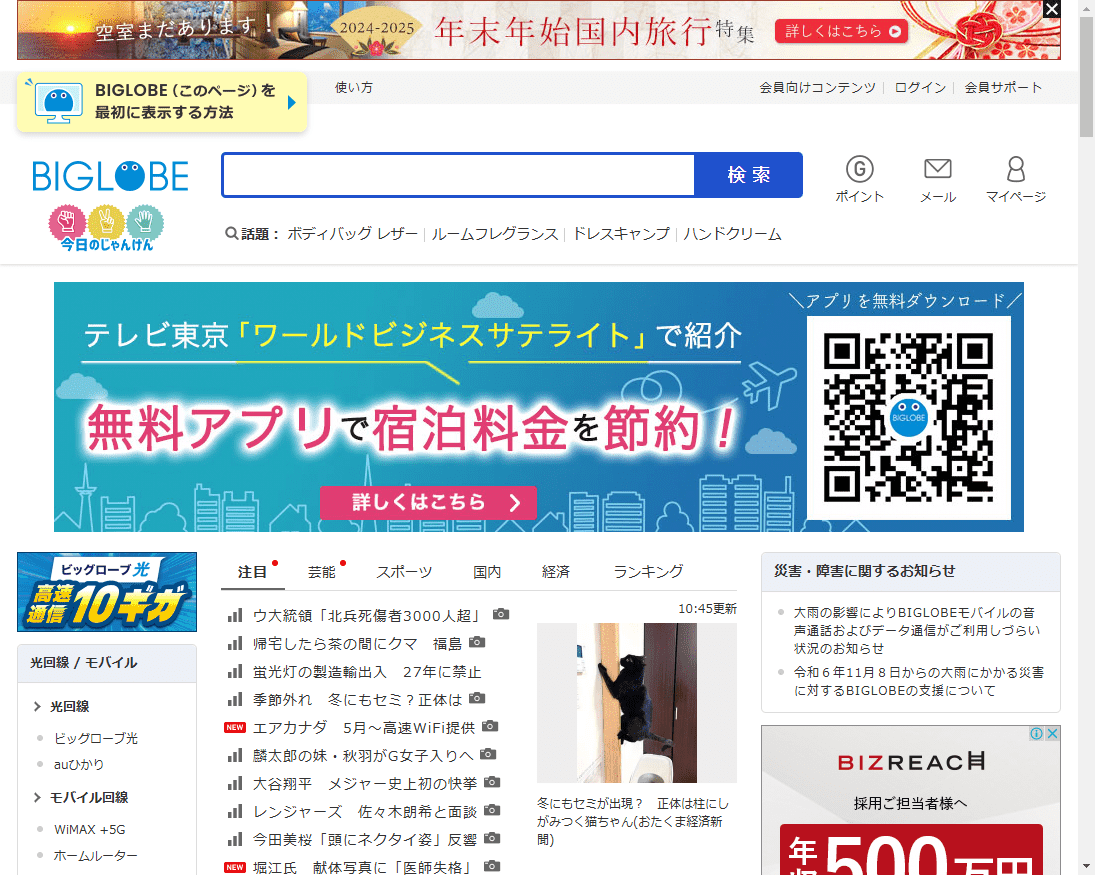The height and width of the screenshot is (875, 1095).
Task: Click the app download QR code
Action: coord(909,418)
